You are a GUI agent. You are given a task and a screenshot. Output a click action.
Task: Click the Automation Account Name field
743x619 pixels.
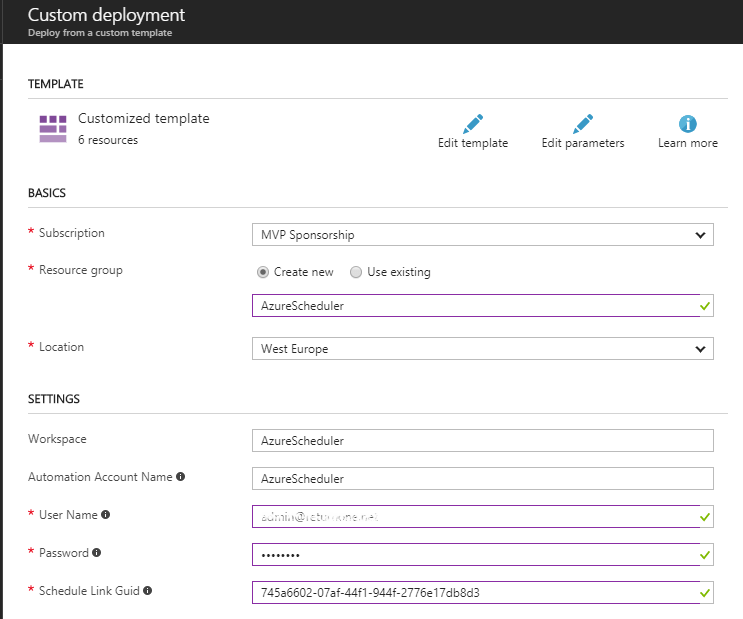482,478
